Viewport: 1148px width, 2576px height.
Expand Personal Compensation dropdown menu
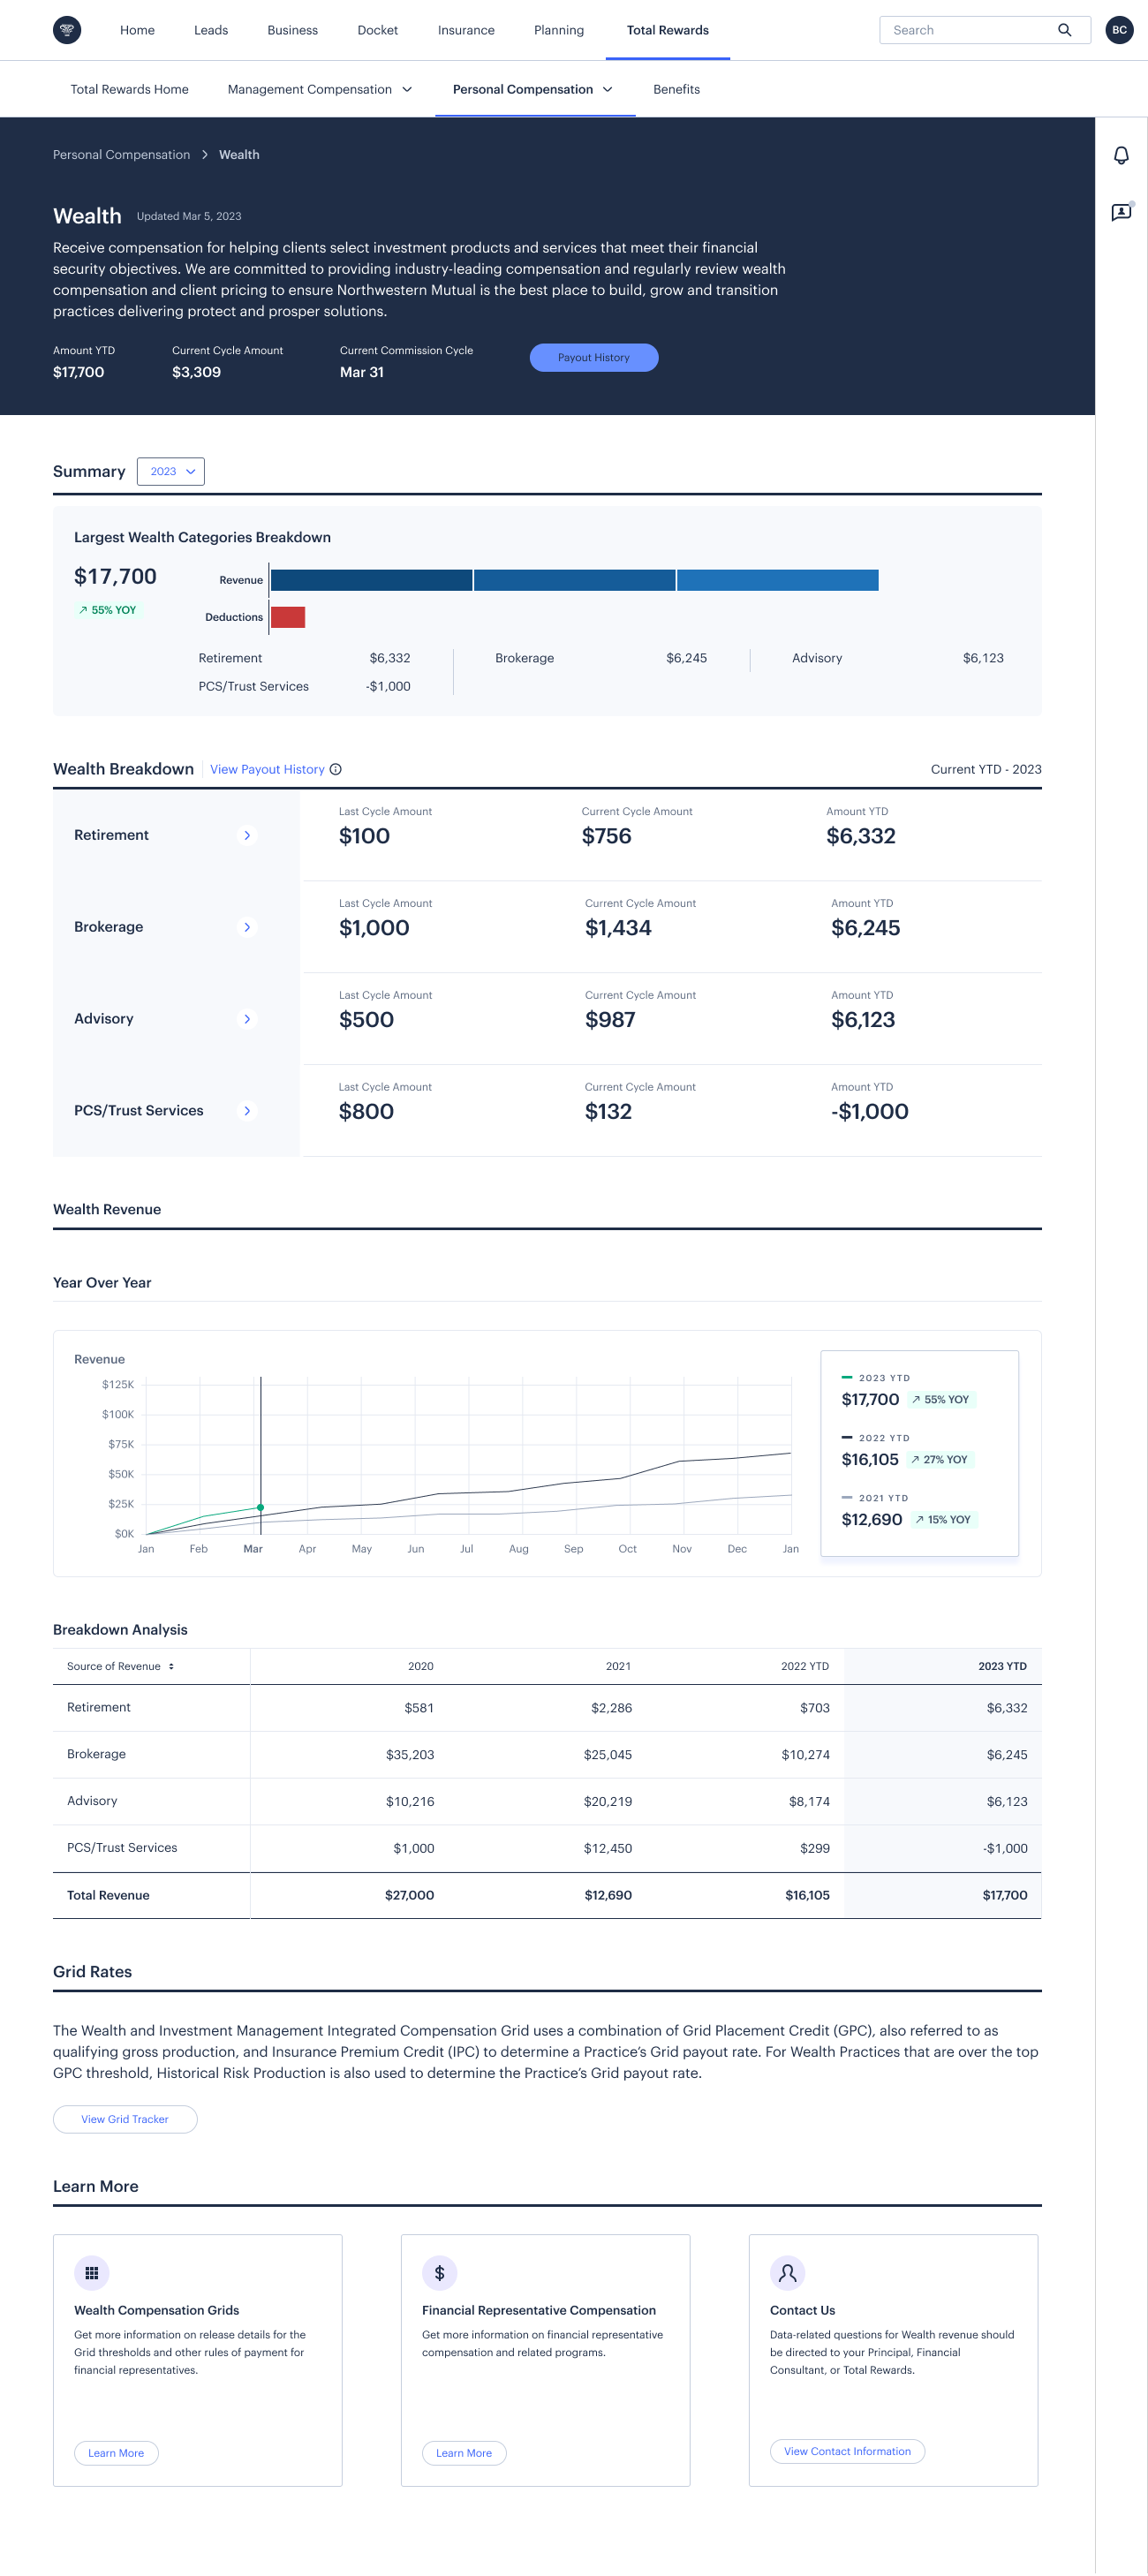click(534, 89)
